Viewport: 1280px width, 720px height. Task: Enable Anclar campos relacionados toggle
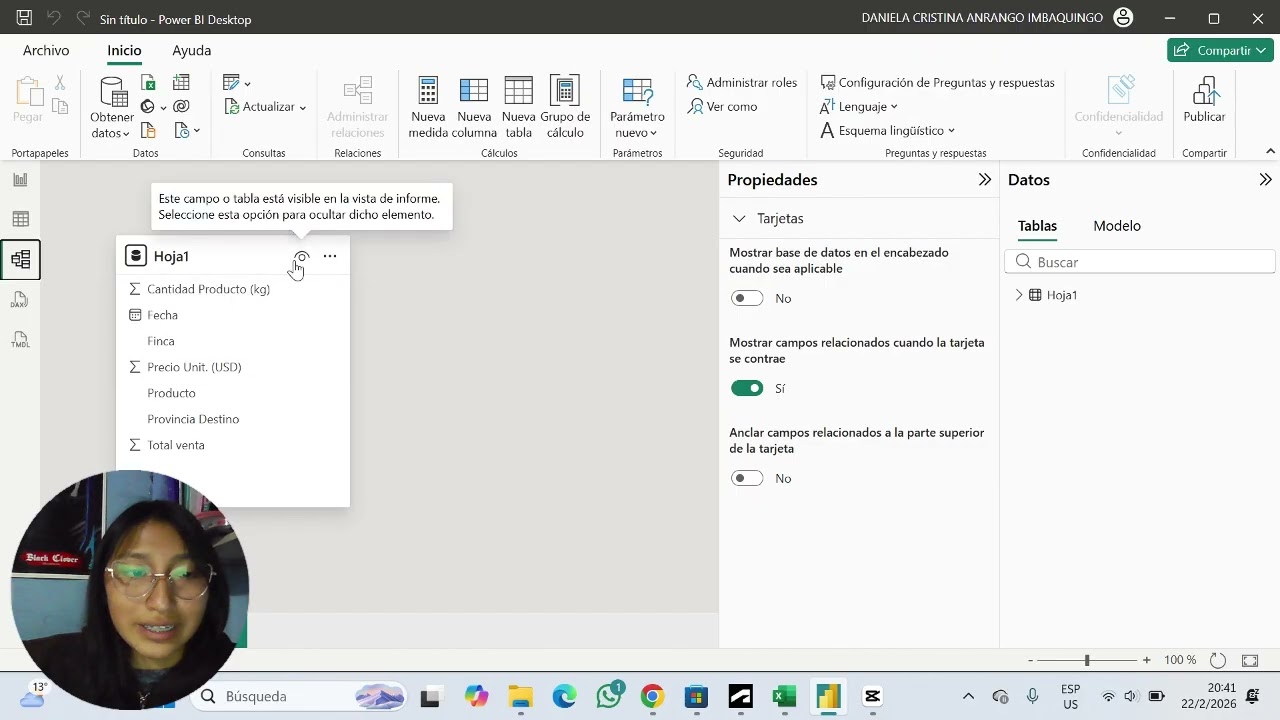pos(747,478)
